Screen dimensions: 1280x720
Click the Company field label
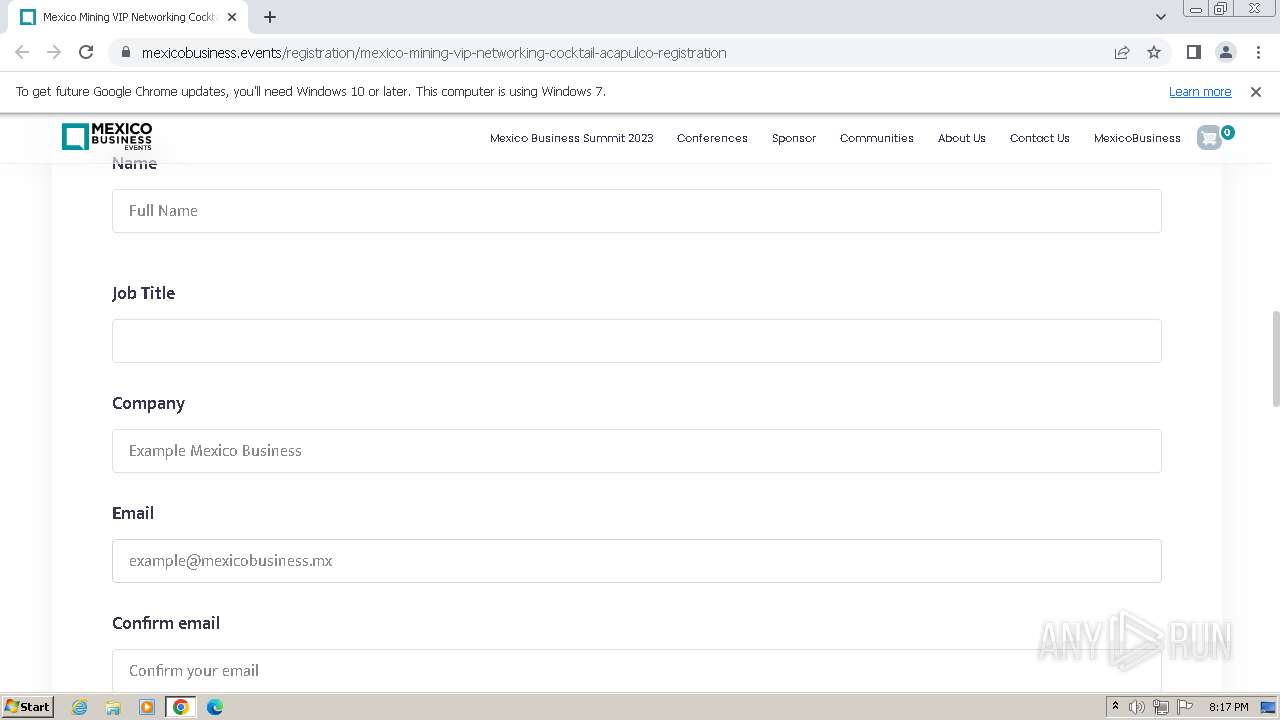pos(148,403)
